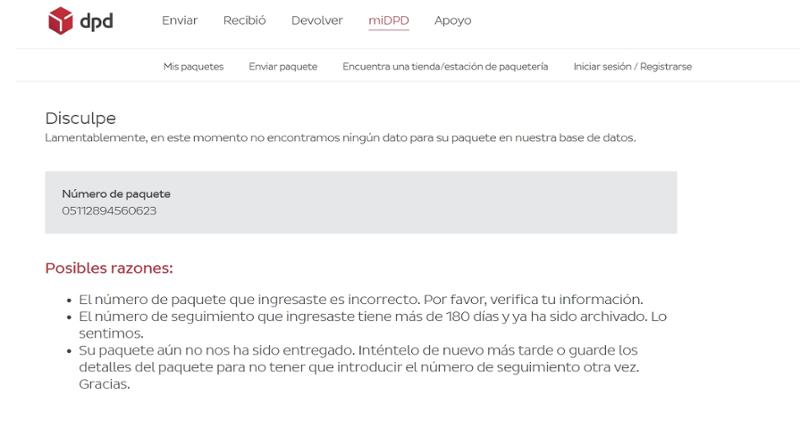Open the Enviar menu
This screenshot has width=800, height=428.
tap(180, 20)
